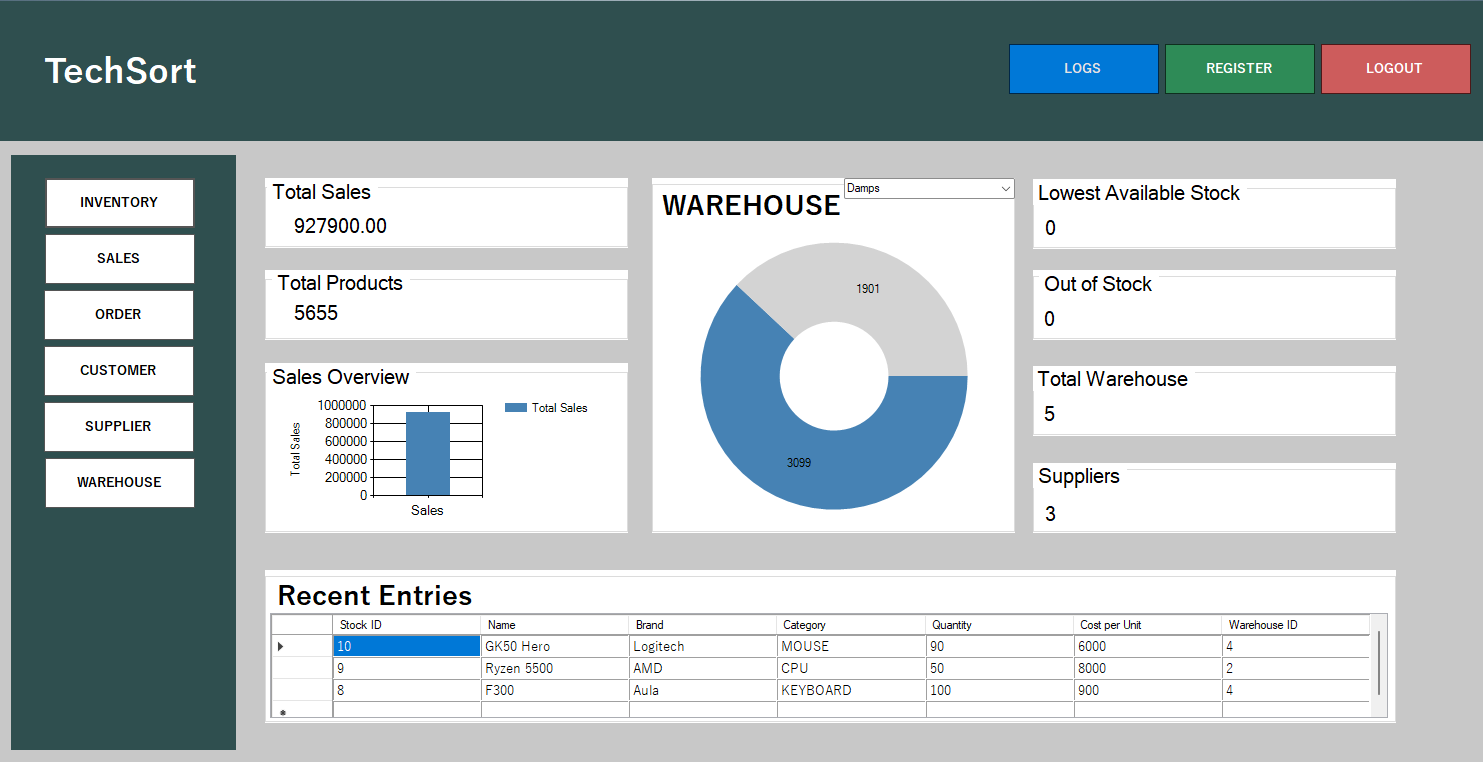The width and height of the screenshot is (1483, 762).
Task: Select the Stock ID 8 cell
Action: click(406, 691)
